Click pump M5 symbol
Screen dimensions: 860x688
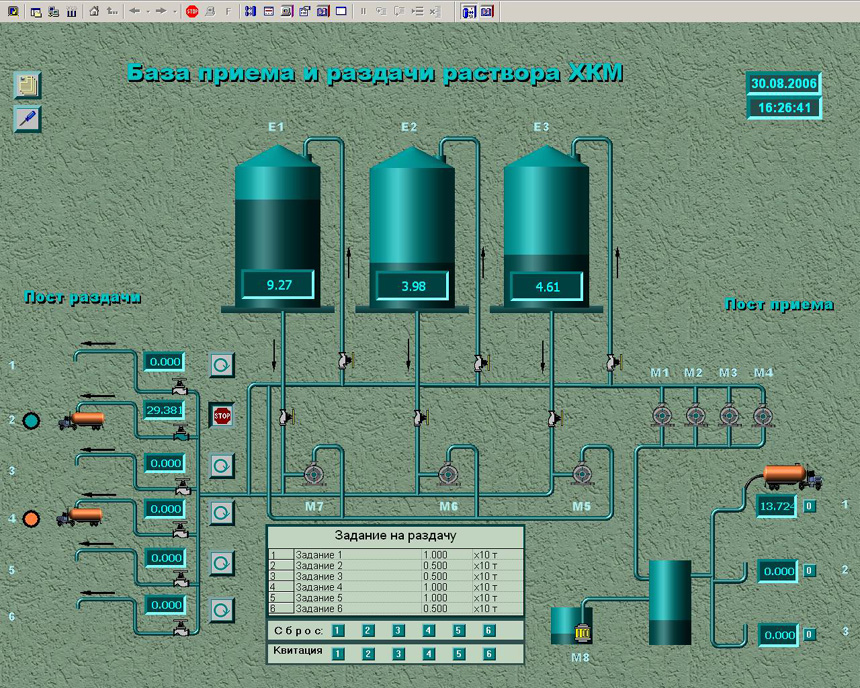pos(582,474)
